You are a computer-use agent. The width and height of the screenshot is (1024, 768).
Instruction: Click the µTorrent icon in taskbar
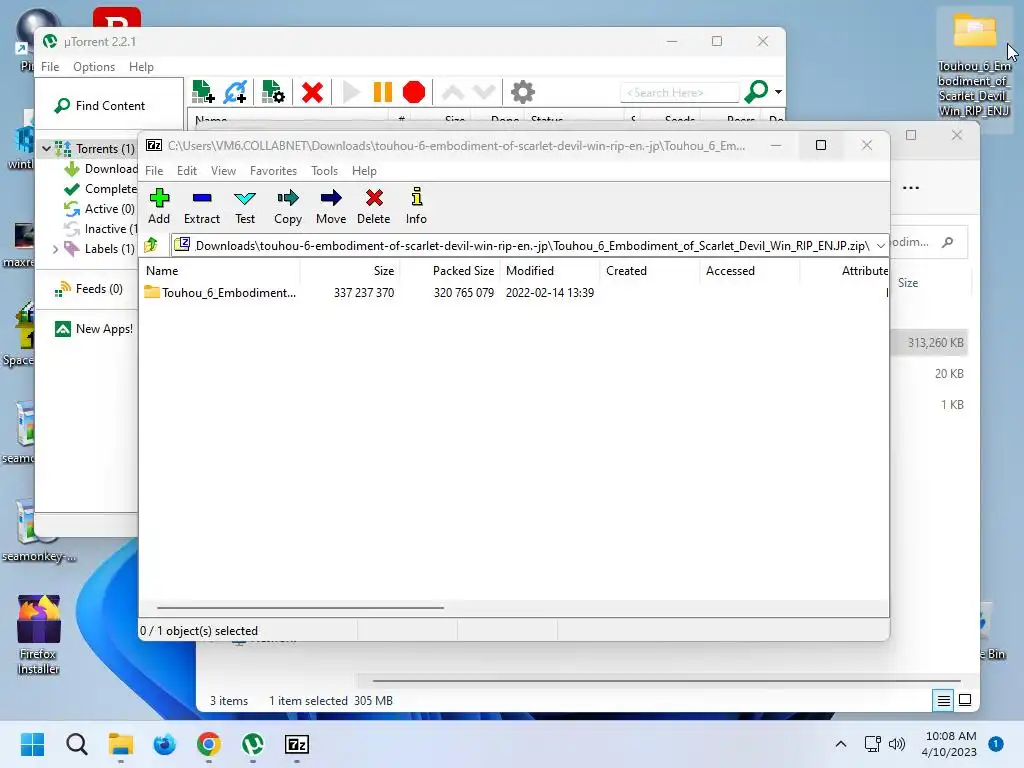pyautogui.click(x=253, y=744)
